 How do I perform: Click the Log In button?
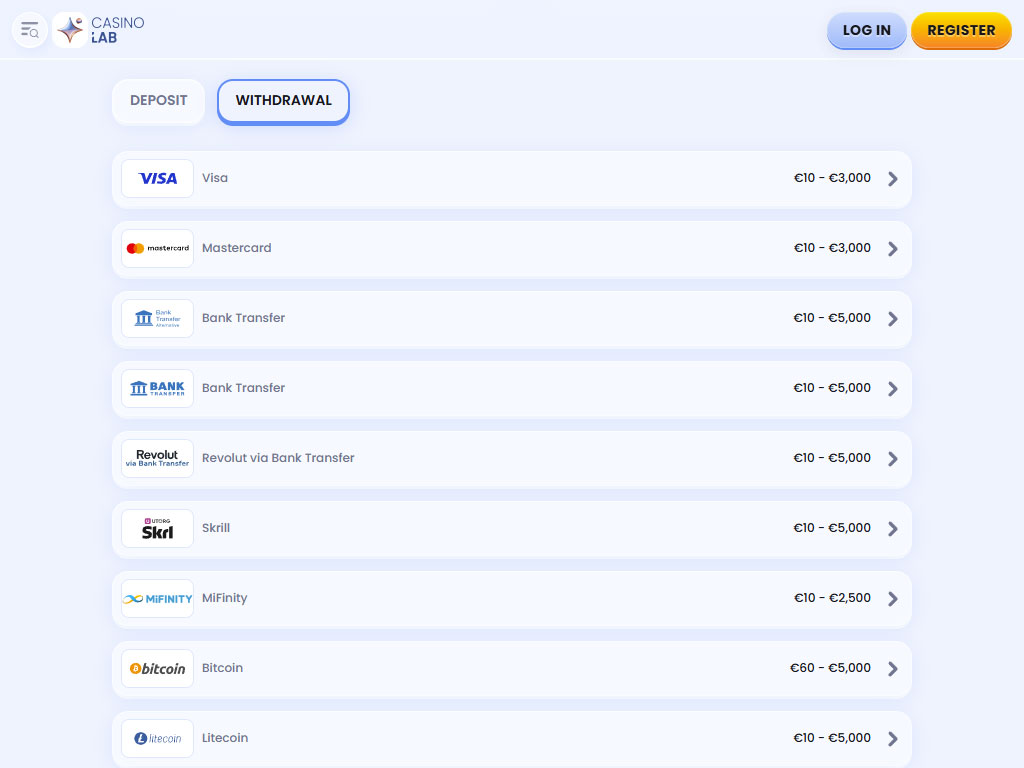pyautogui.click(x=867, y=30)
